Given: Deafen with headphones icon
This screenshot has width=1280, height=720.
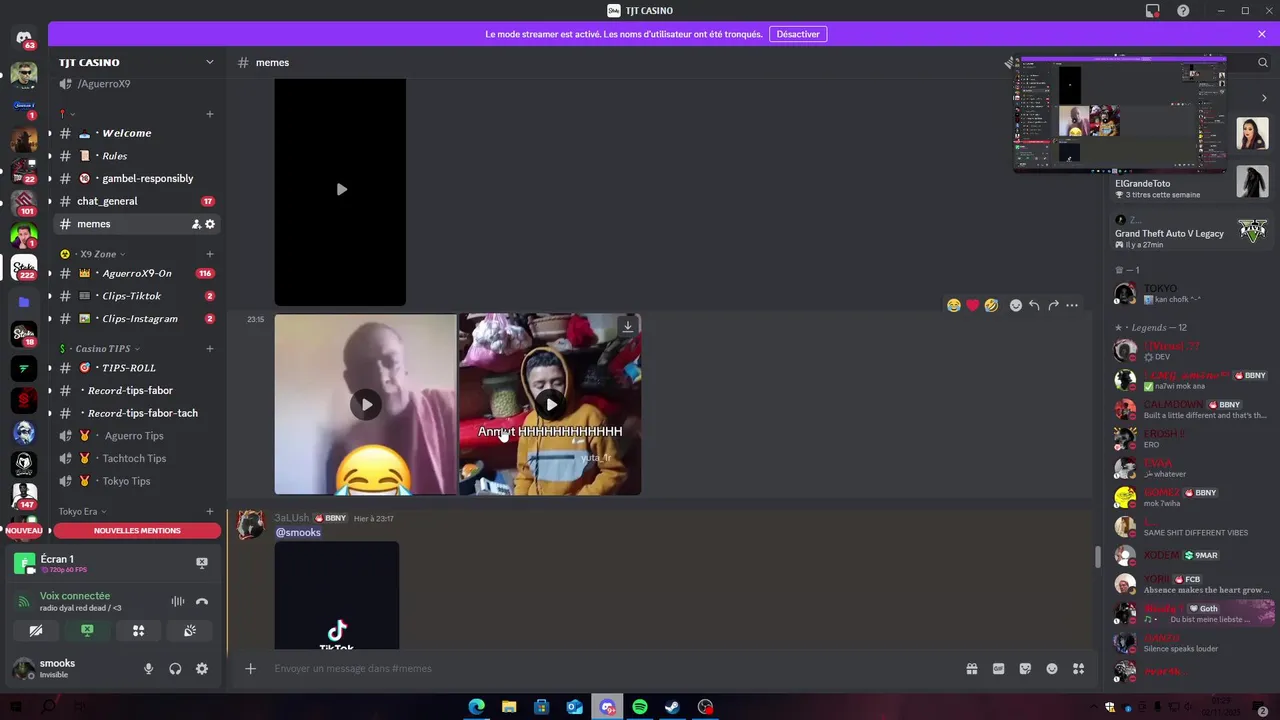Looking at the screenshot, I should pyautogui.click(x=175, y=669).
